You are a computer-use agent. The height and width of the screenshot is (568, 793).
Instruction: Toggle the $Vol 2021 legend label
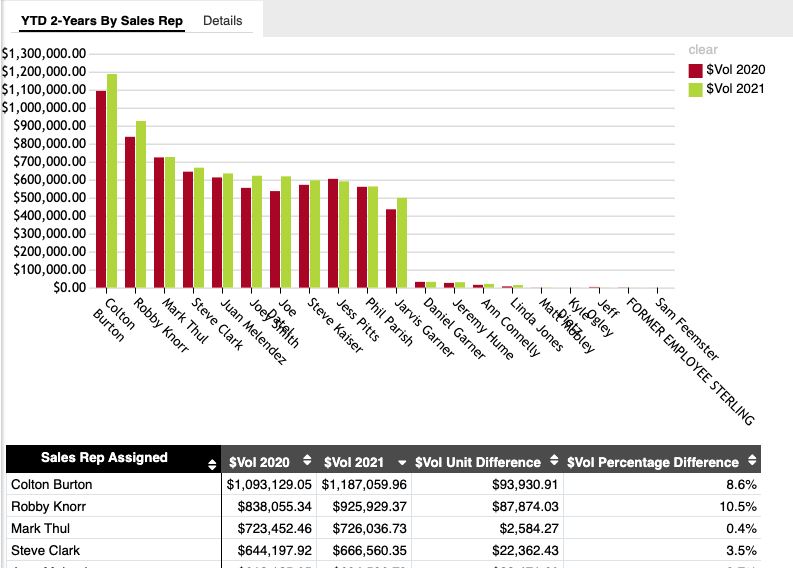pyautogui.click(x=735, y=89)
